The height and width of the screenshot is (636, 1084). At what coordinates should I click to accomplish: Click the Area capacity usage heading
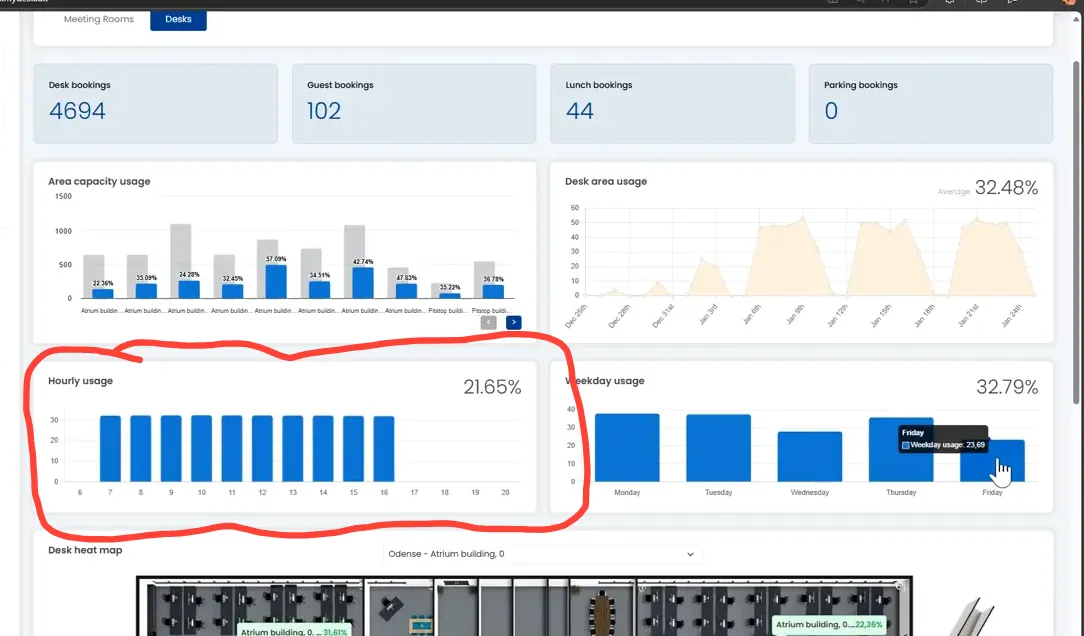coord(100,181)
